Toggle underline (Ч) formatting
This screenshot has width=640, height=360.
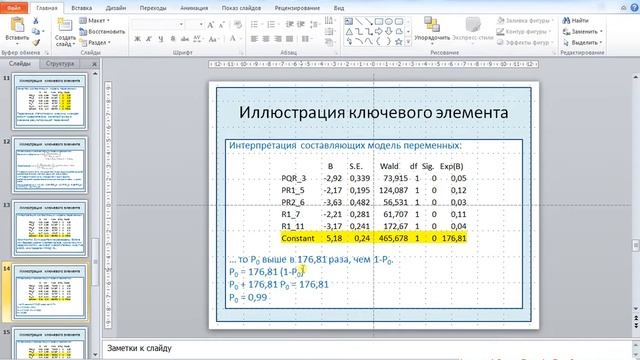pos(161,39)
